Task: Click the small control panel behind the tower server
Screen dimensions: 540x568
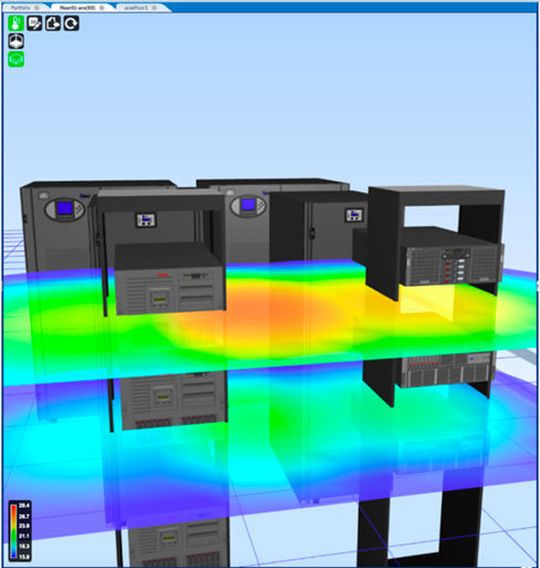Action: click(x=146, y=220)
